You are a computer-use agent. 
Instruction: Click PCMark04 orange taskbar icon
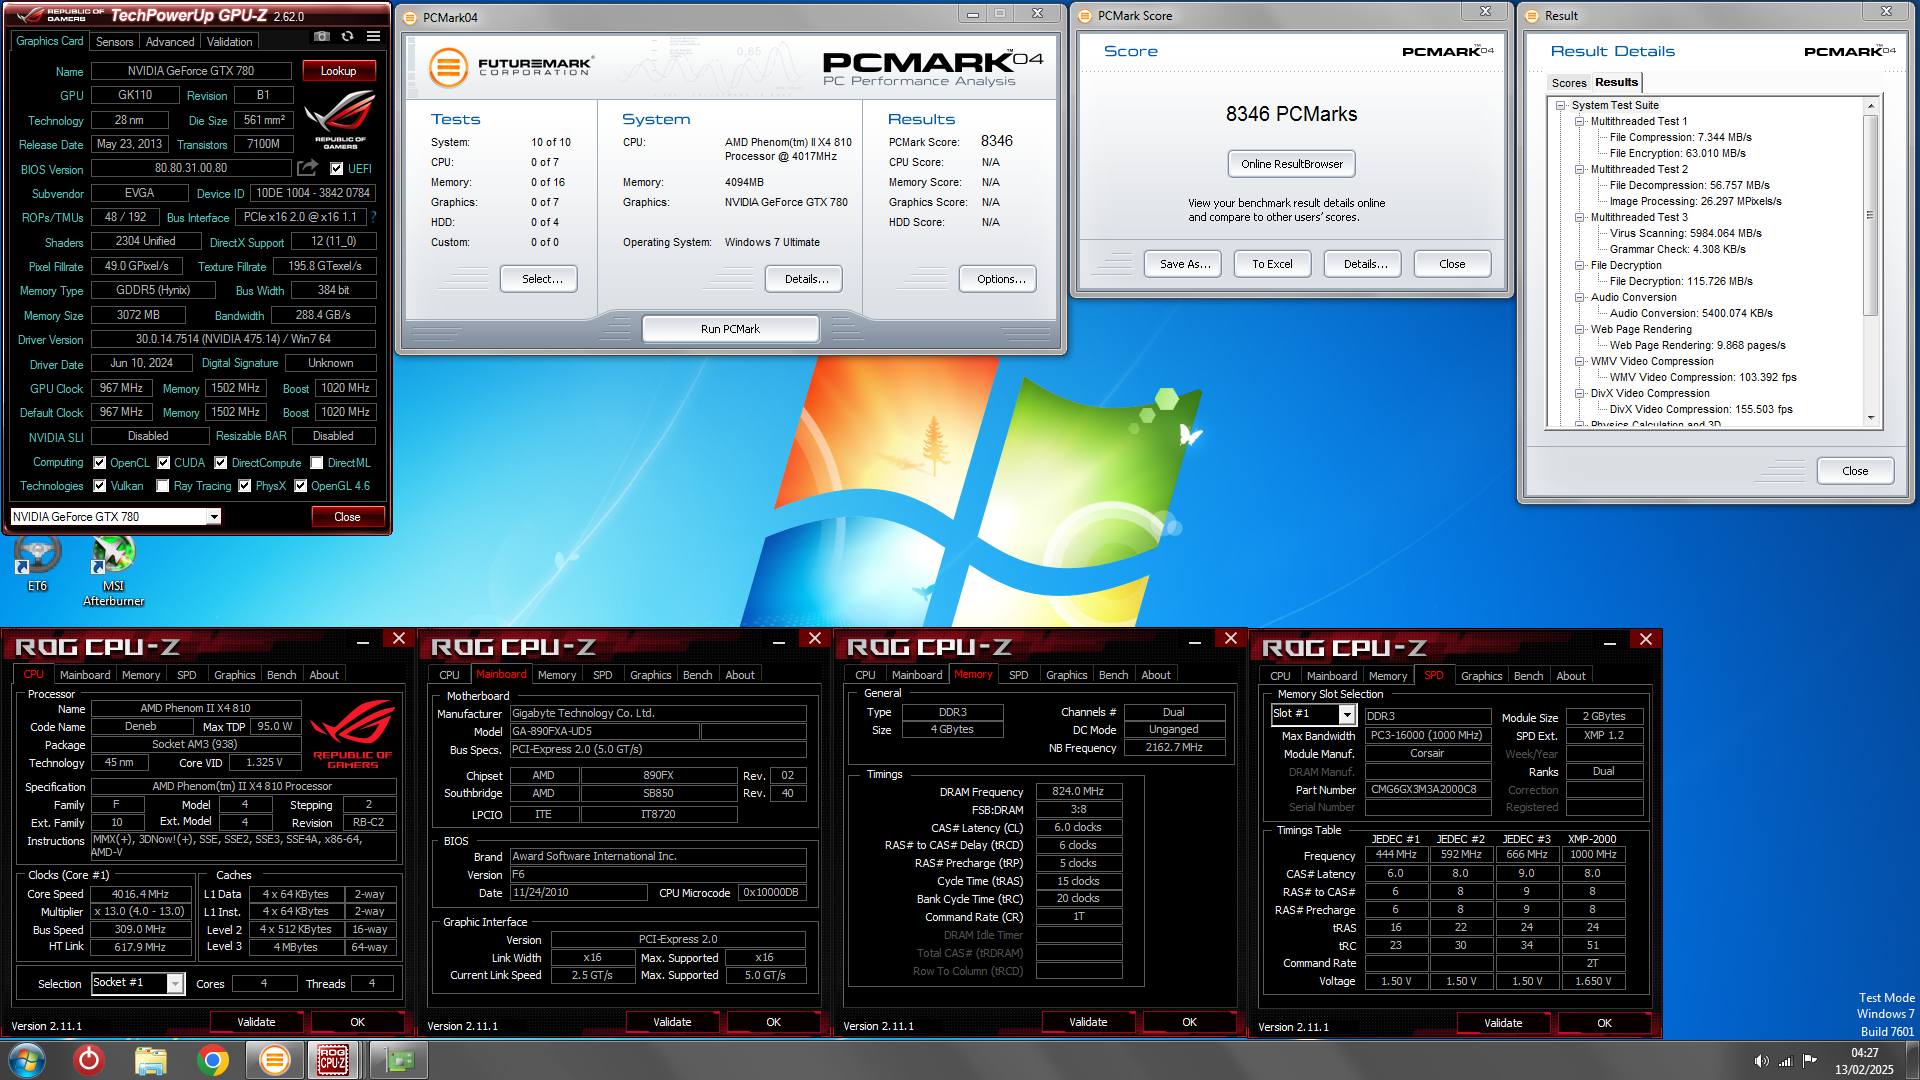pos(274,1060)
